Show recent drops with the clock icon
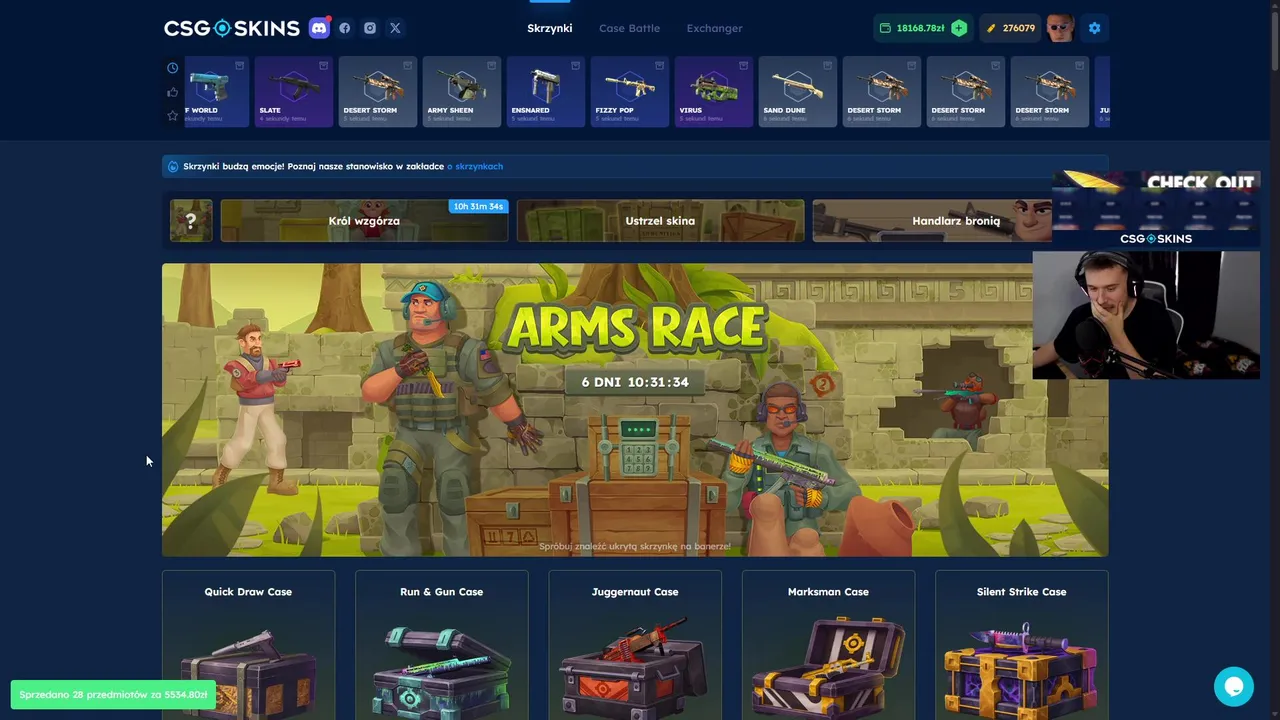This screenshot has height=720, width=1280. 172,68
